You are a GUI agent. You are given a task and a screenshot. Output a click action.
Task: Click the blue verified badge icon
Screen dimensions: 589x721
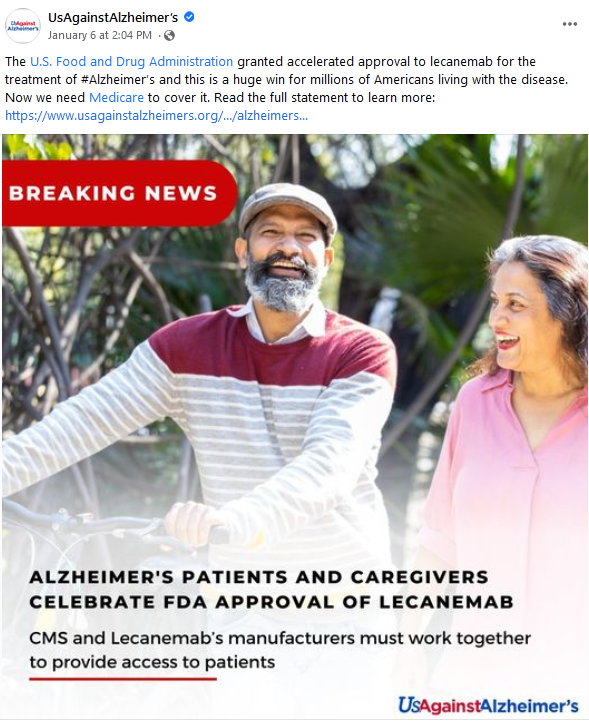[x=189, y=17]
